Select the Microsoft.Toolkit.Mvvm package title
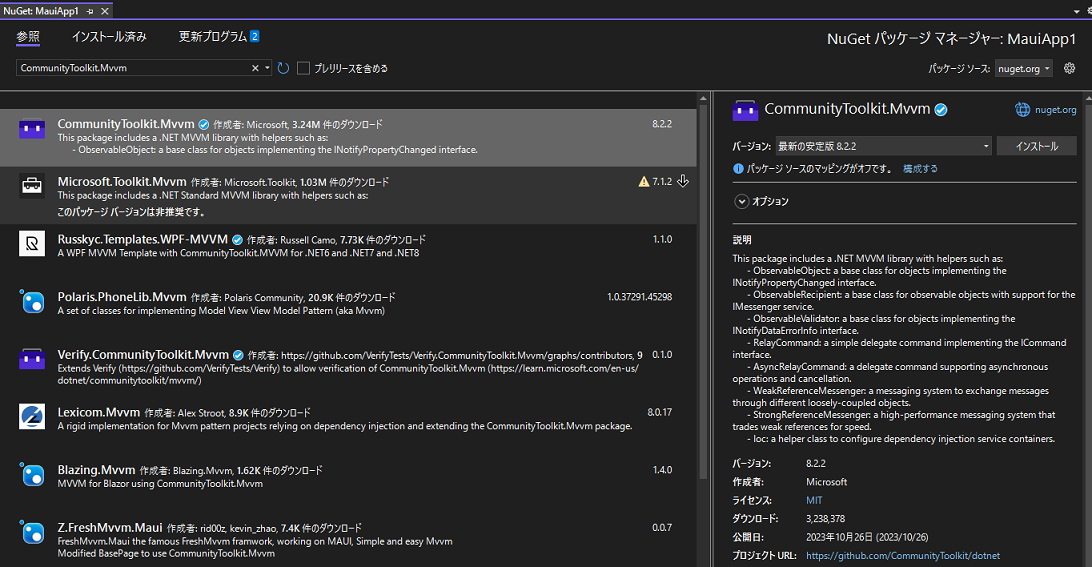This screenshot has width=1092, height=567. (122, 182)
